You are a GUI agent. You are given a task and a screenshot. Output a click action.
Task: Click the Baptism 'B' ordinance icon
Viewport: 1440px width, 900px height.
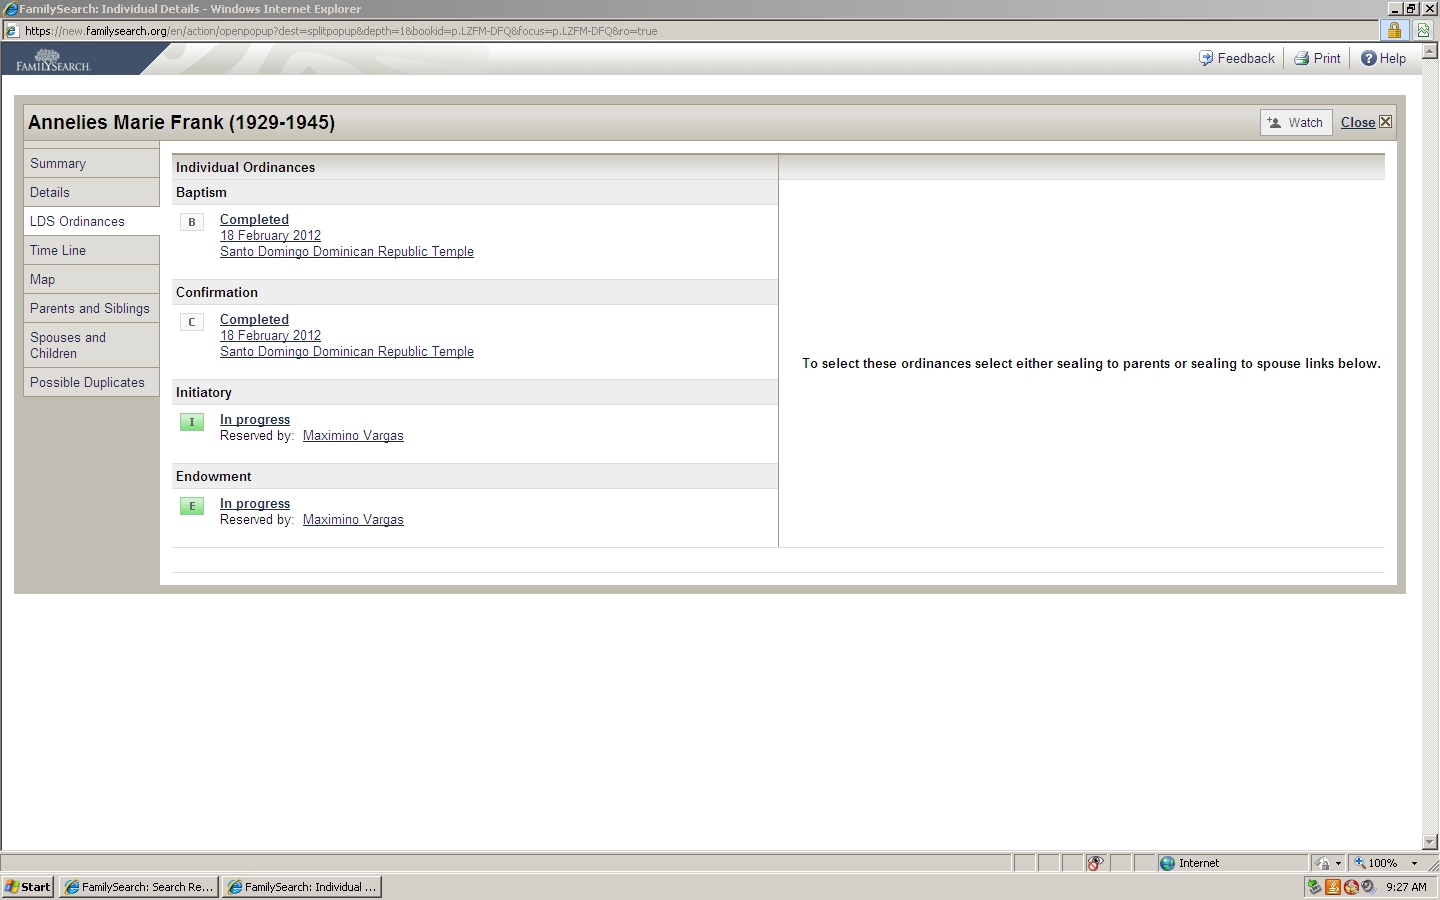coord(192,222)
